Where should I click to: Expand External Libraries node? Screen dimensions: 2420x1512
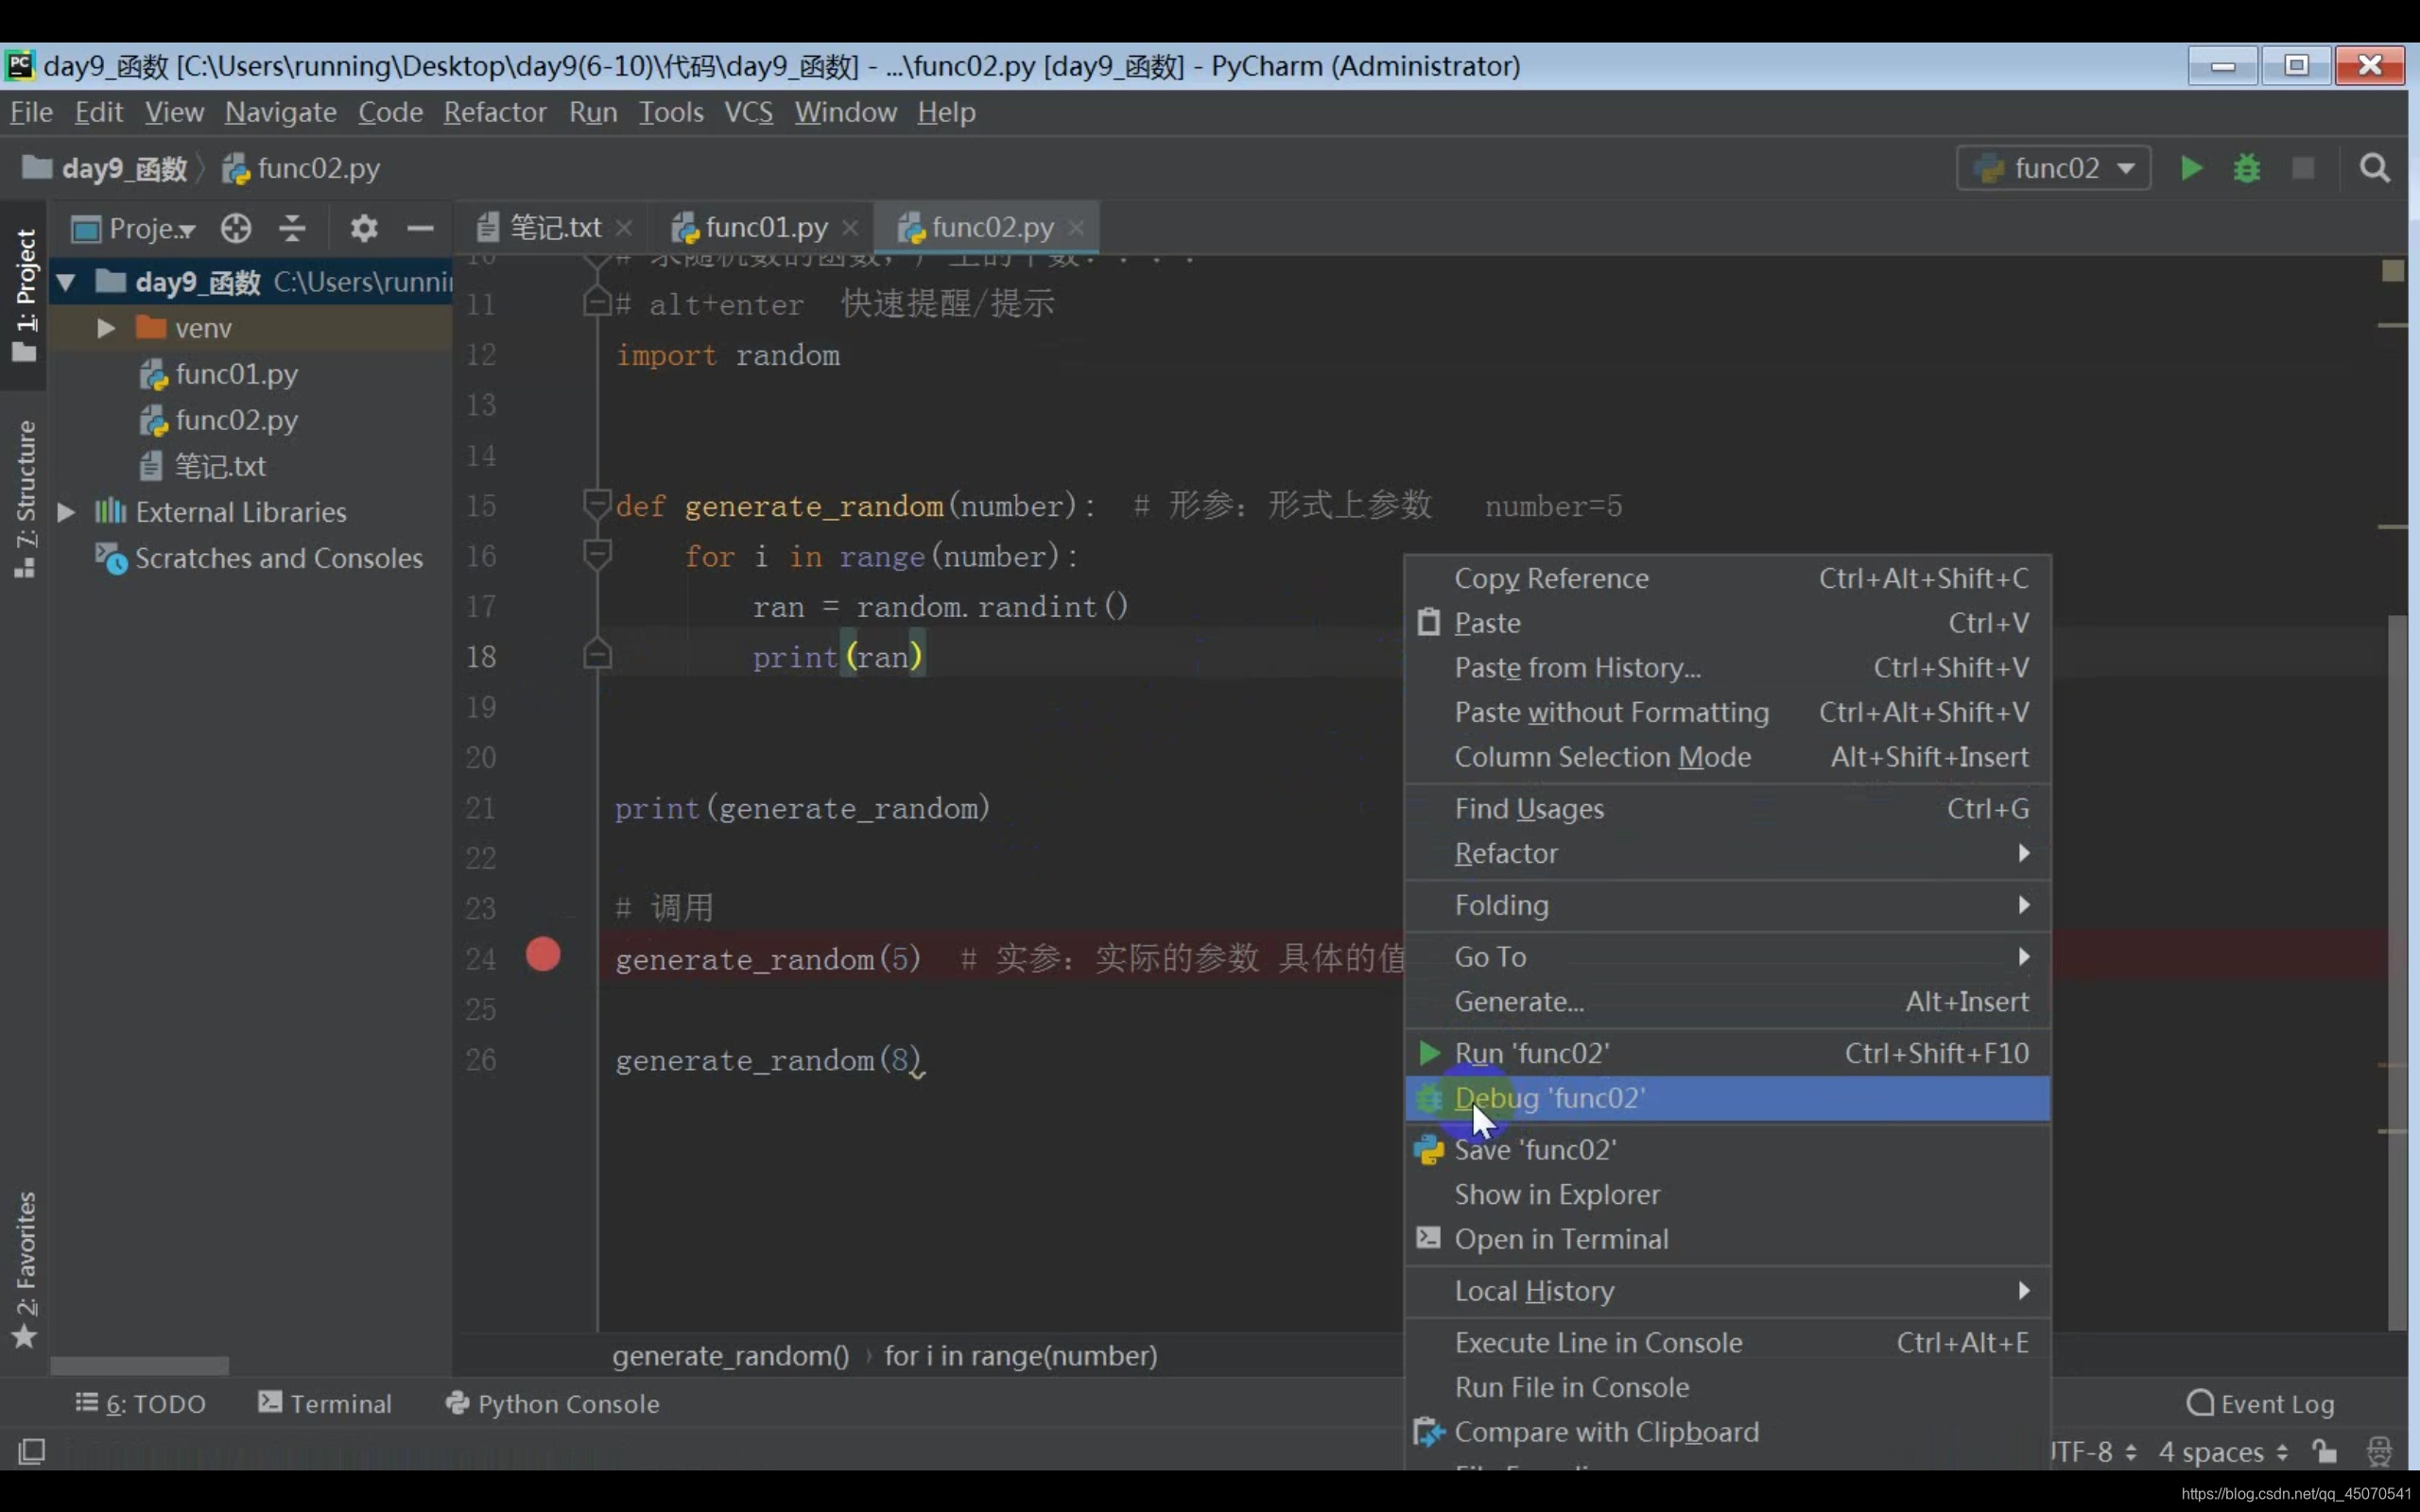tap(66, 512)
